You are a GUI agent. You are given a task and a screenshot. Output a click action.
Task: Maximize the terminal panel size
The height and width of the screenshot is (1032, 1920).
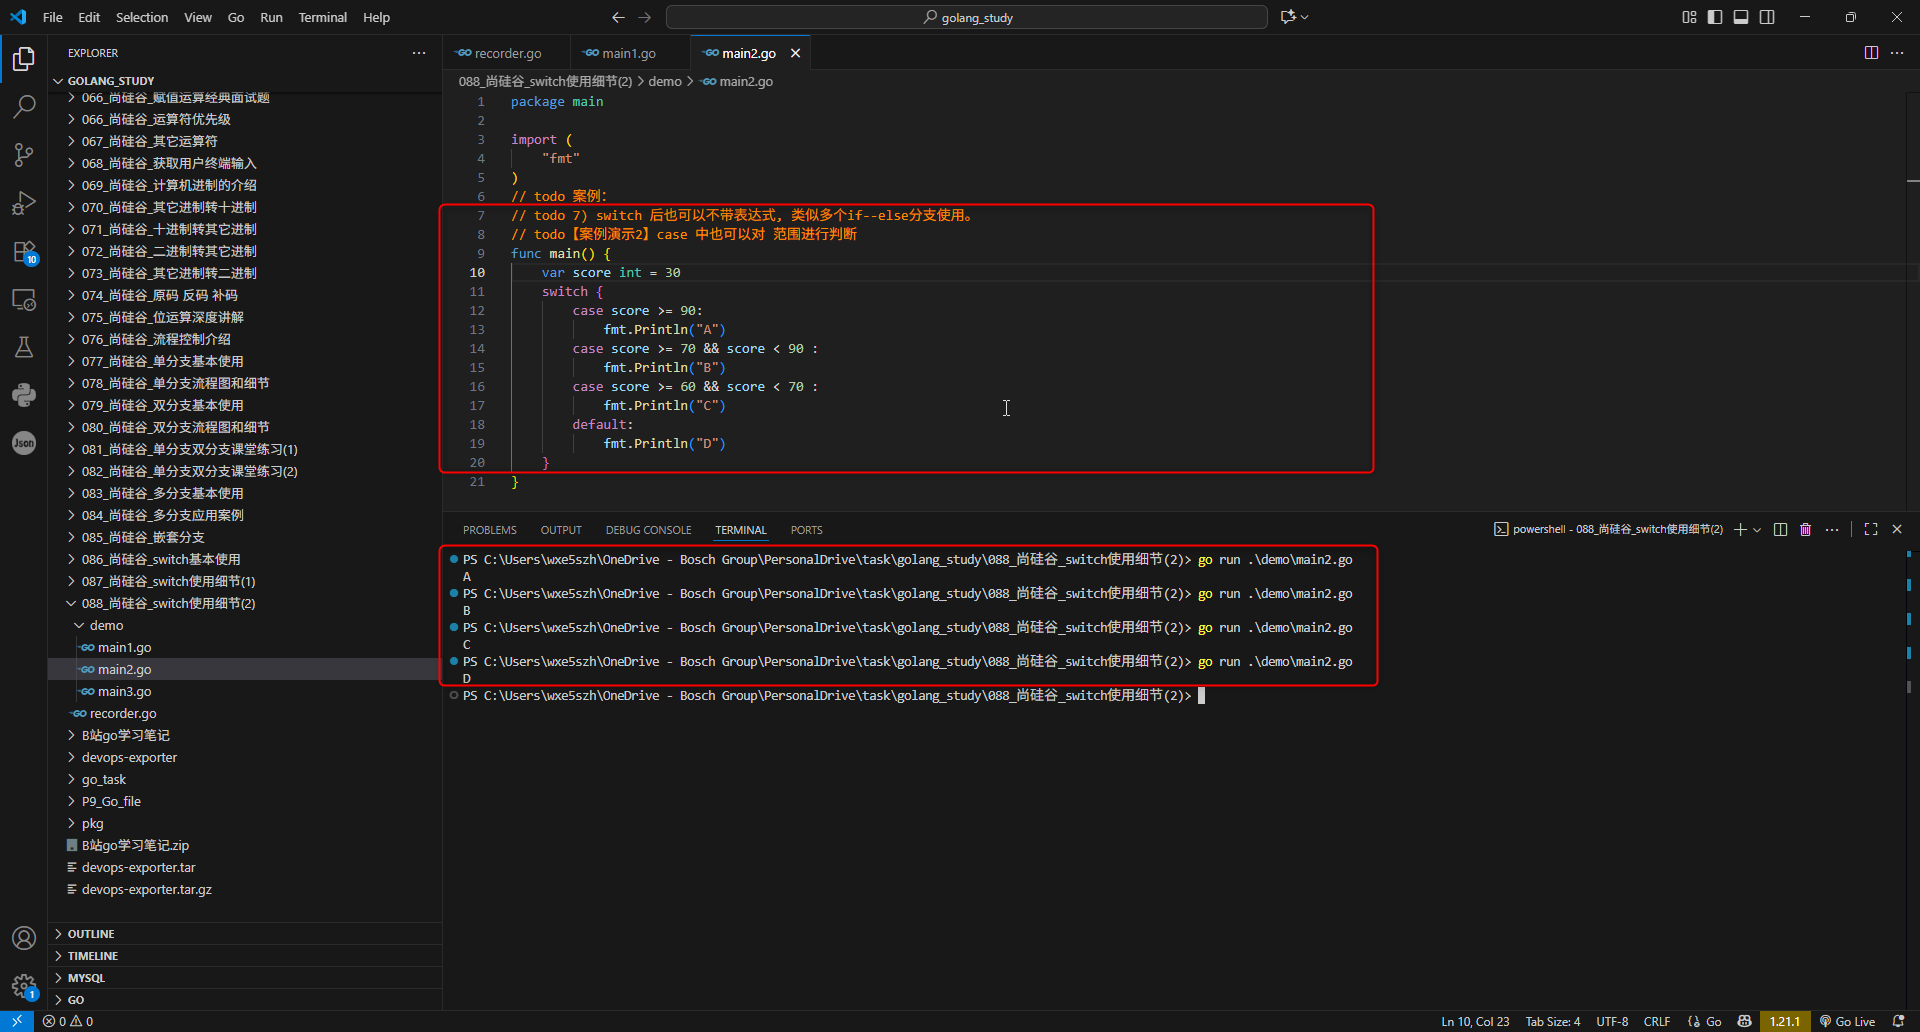(1871, 529)
